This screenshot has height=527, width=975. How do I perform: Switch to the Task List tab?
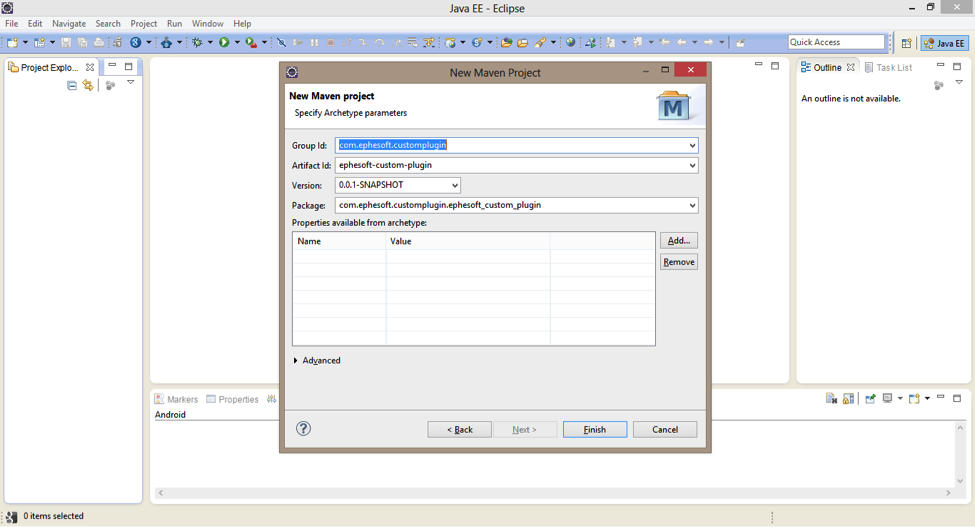click(x=888, y=67)
